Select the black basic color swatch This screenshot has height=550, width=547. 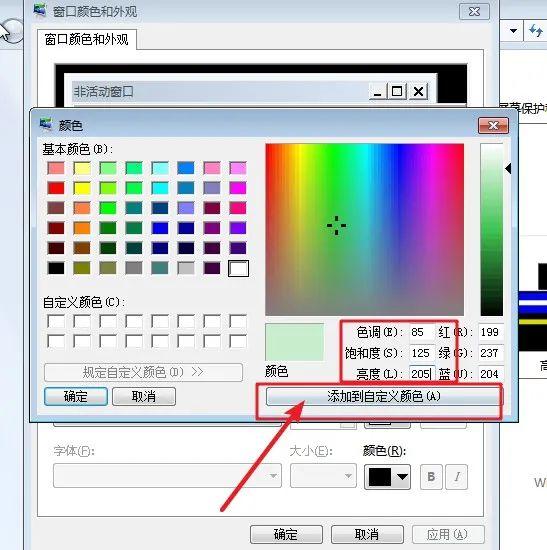pos(56,268)
